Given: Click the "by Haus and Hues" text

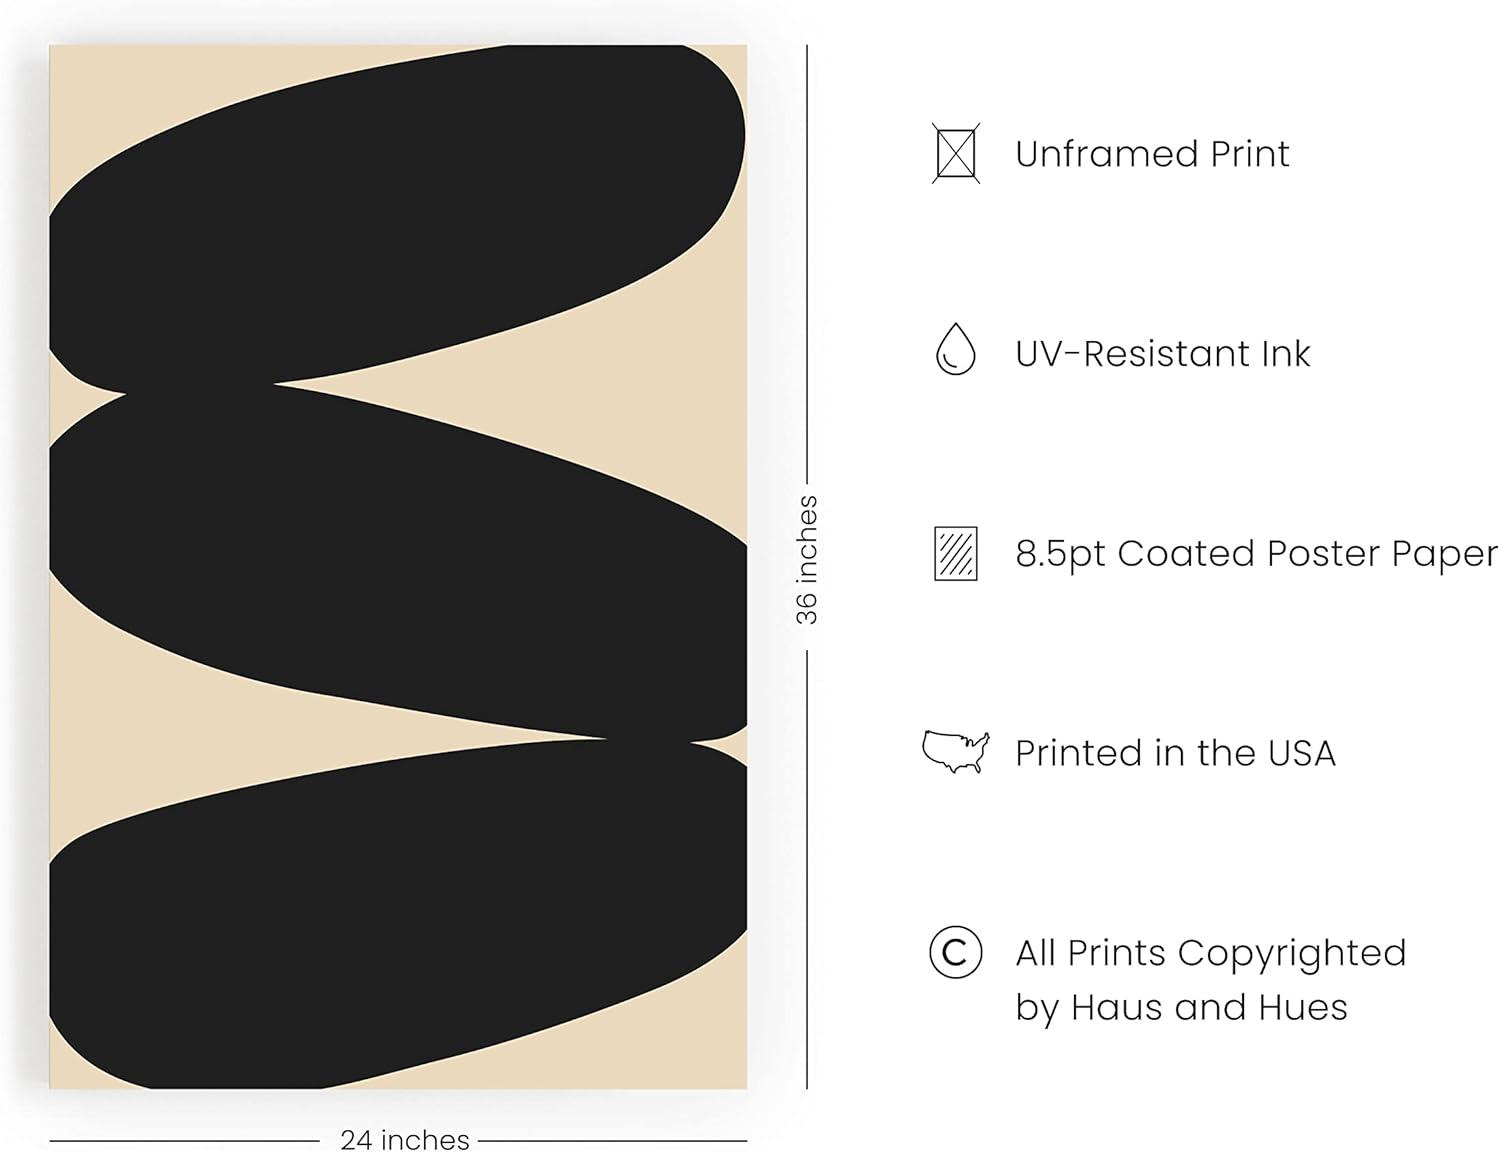Looking at the screenshot, I should 1181,1007.
